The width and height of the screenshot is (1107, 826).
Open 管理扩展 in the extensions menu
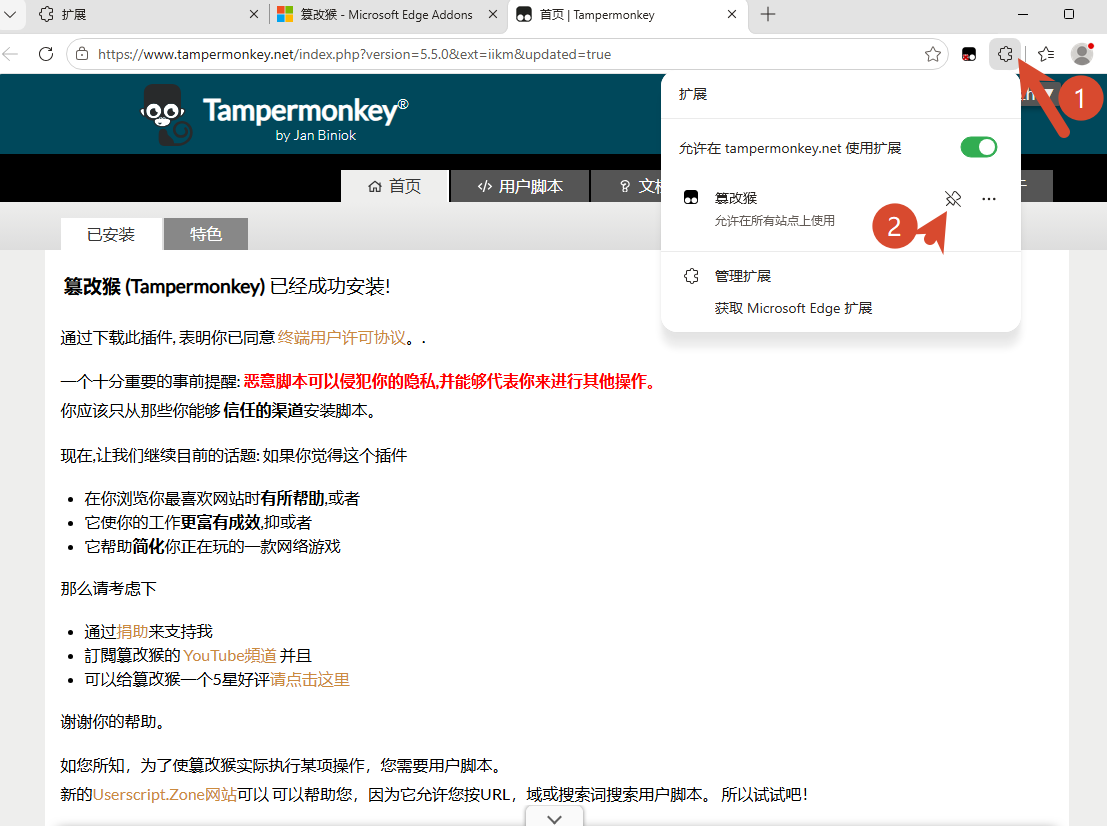(x=743, y=276)
